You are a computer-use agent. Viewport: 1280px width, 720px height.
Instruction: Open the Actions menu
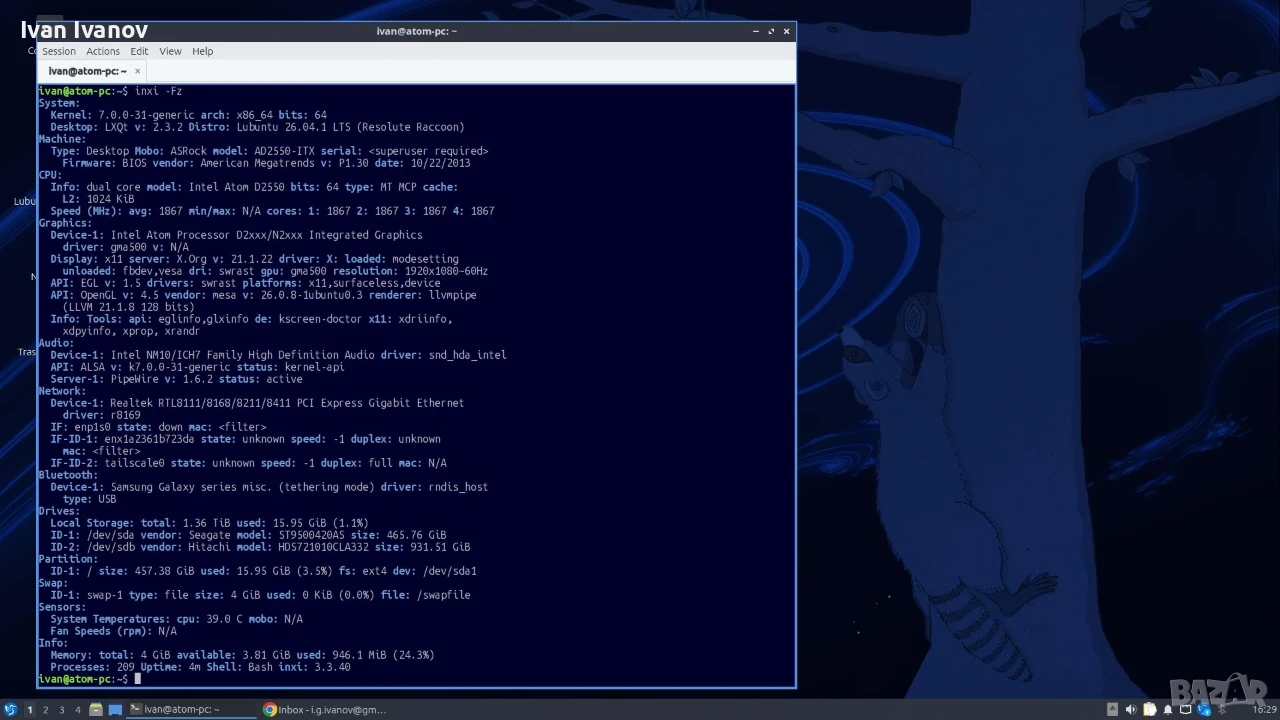click(x=103, y=51)
